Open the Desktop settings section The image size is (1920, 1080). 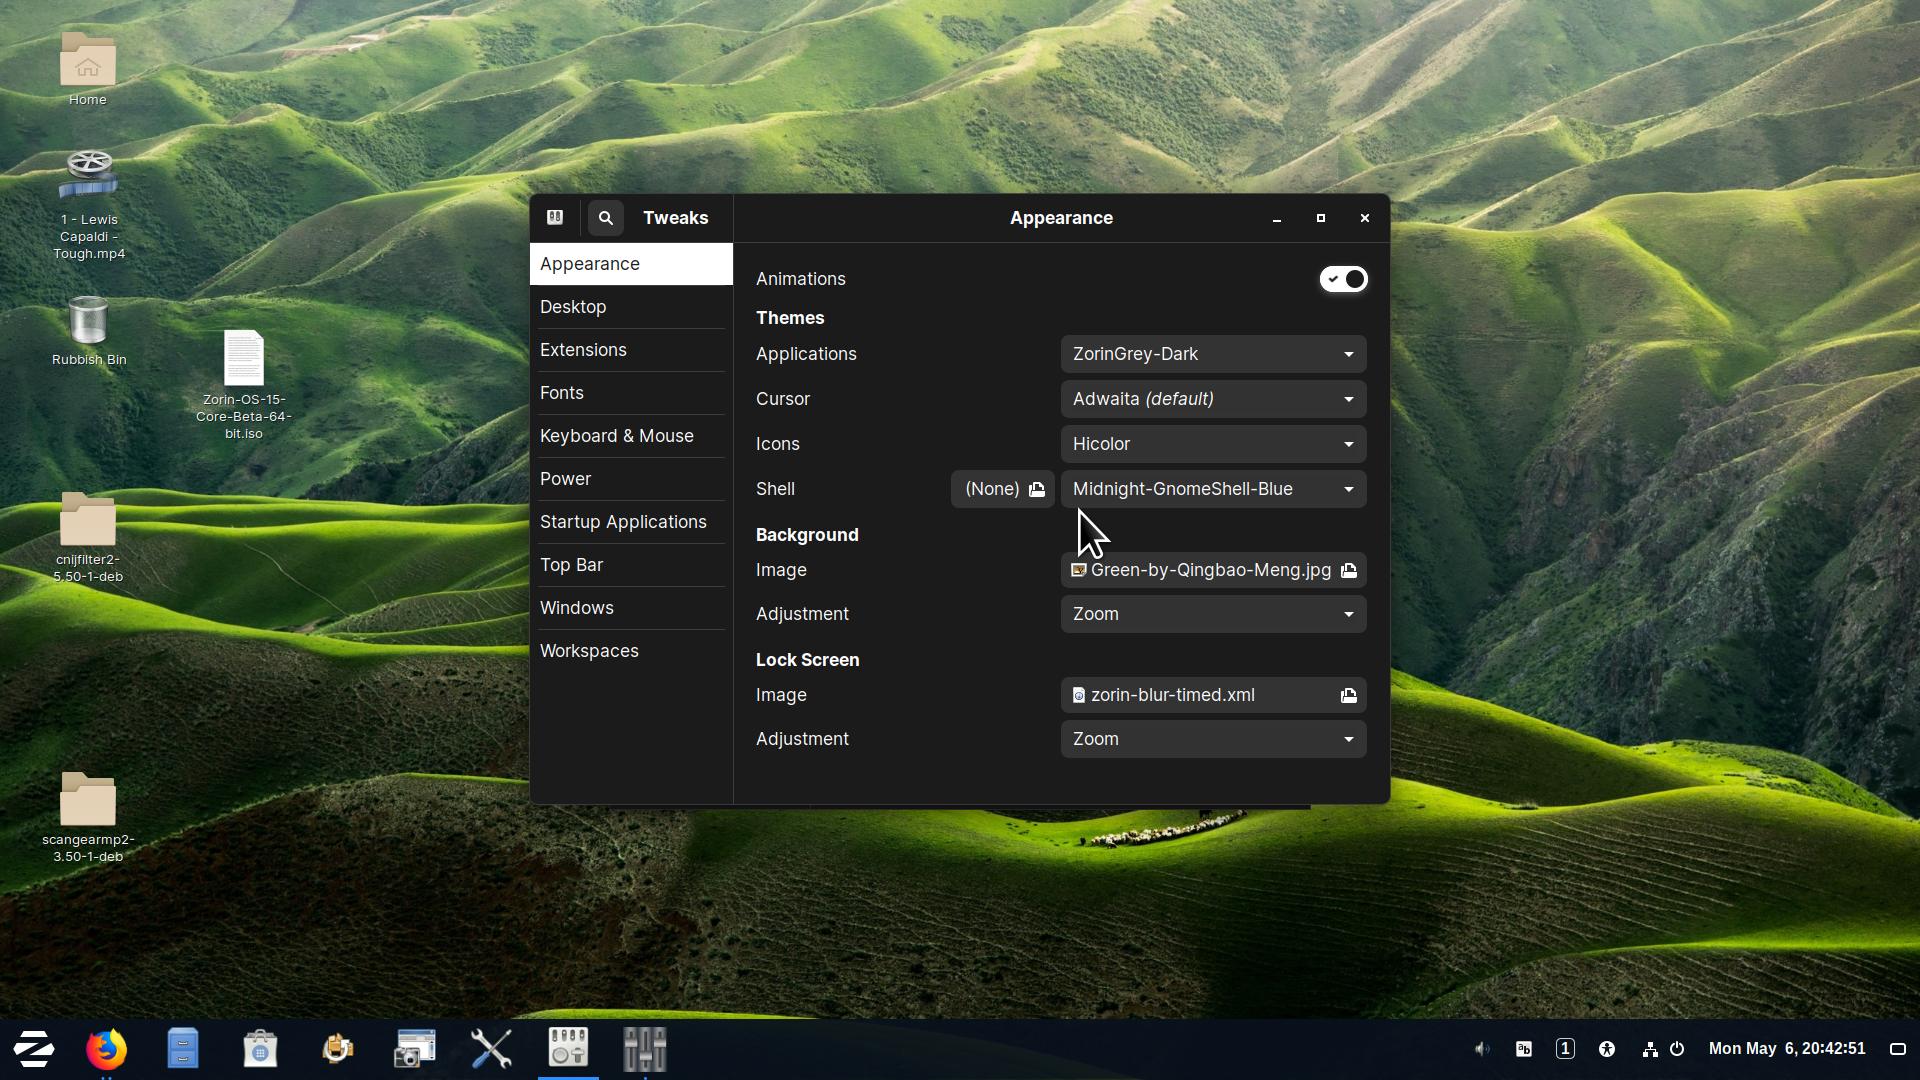(x=574, y=306)
